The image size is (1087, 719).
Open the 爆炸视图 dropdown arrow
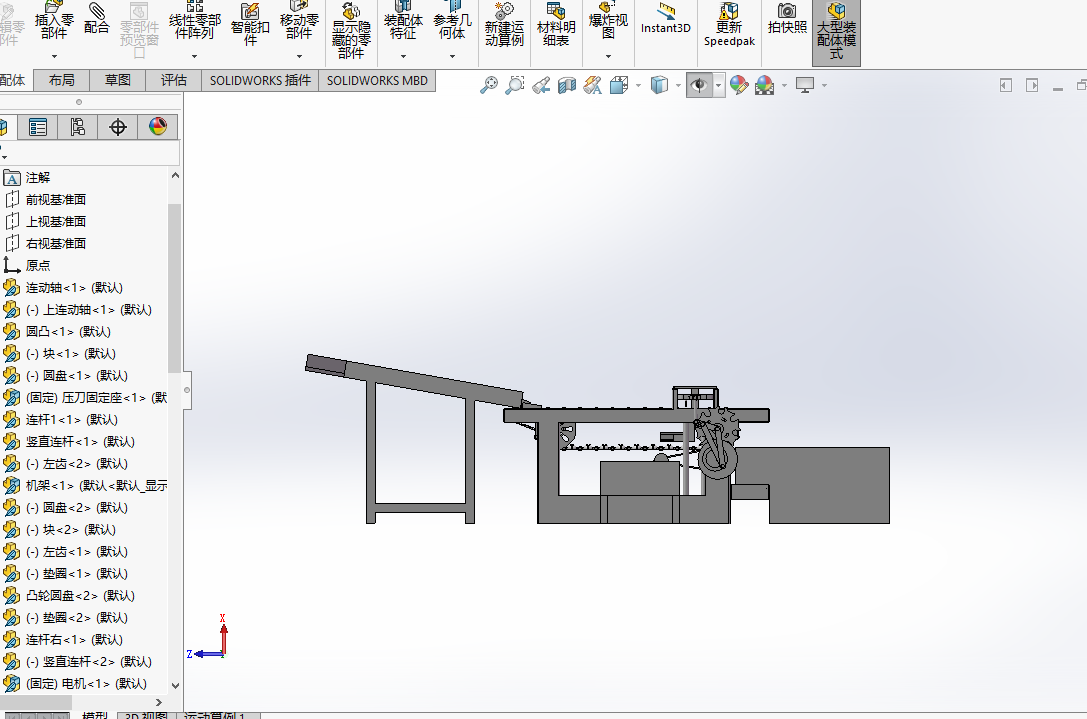tap(608, 56)
